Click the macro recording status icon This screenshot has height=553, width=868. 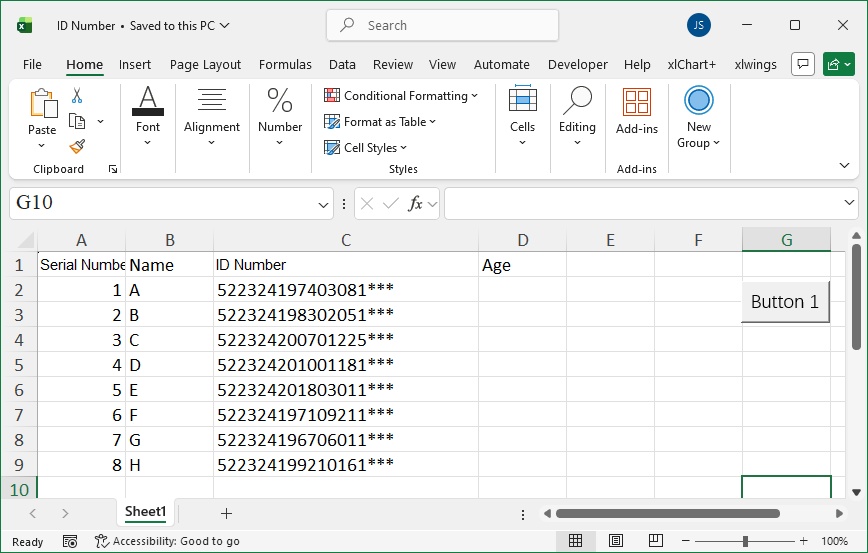click(70, 541)
